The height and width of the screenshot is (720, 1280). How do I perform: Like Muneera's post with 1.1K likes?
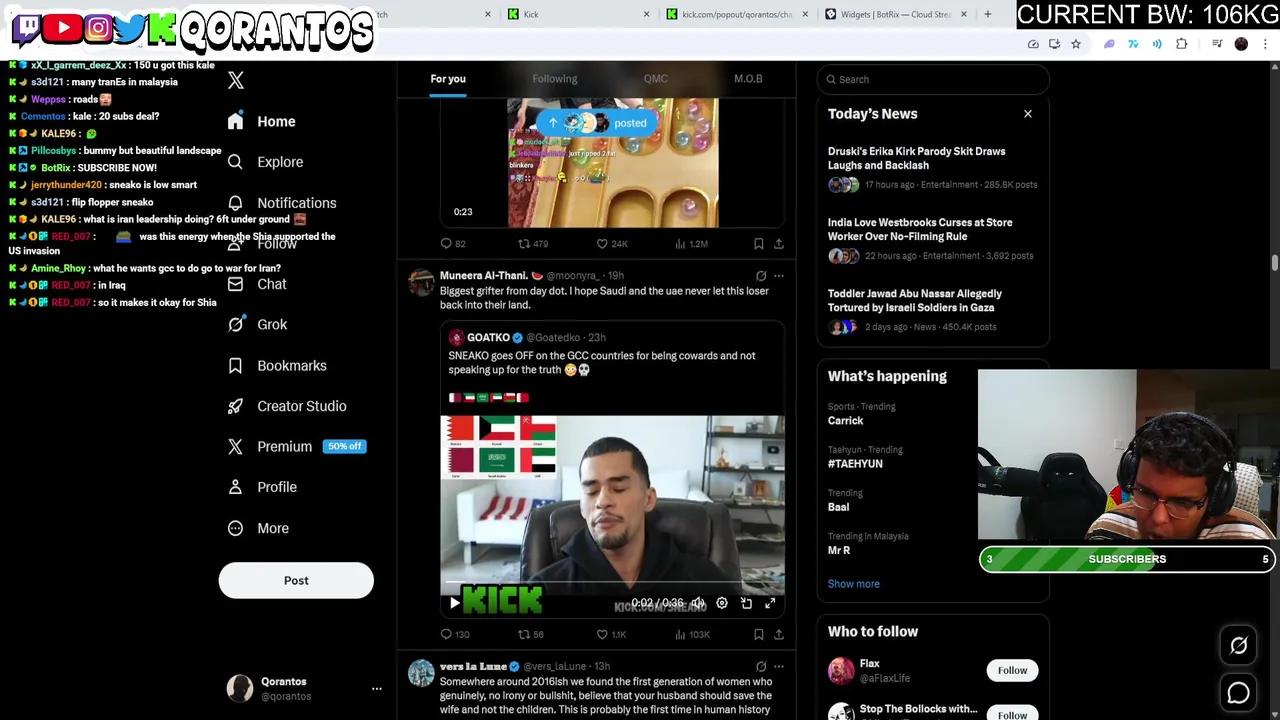coord(611,634)
